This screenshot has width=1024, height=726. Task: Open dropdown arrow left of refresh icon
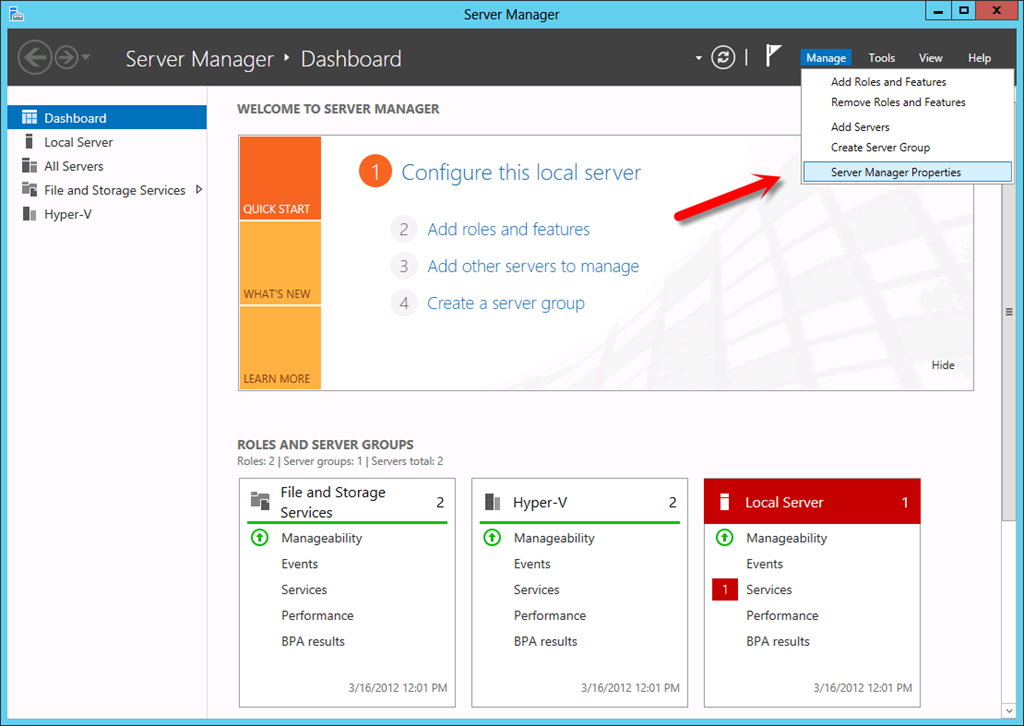point(698,58)
